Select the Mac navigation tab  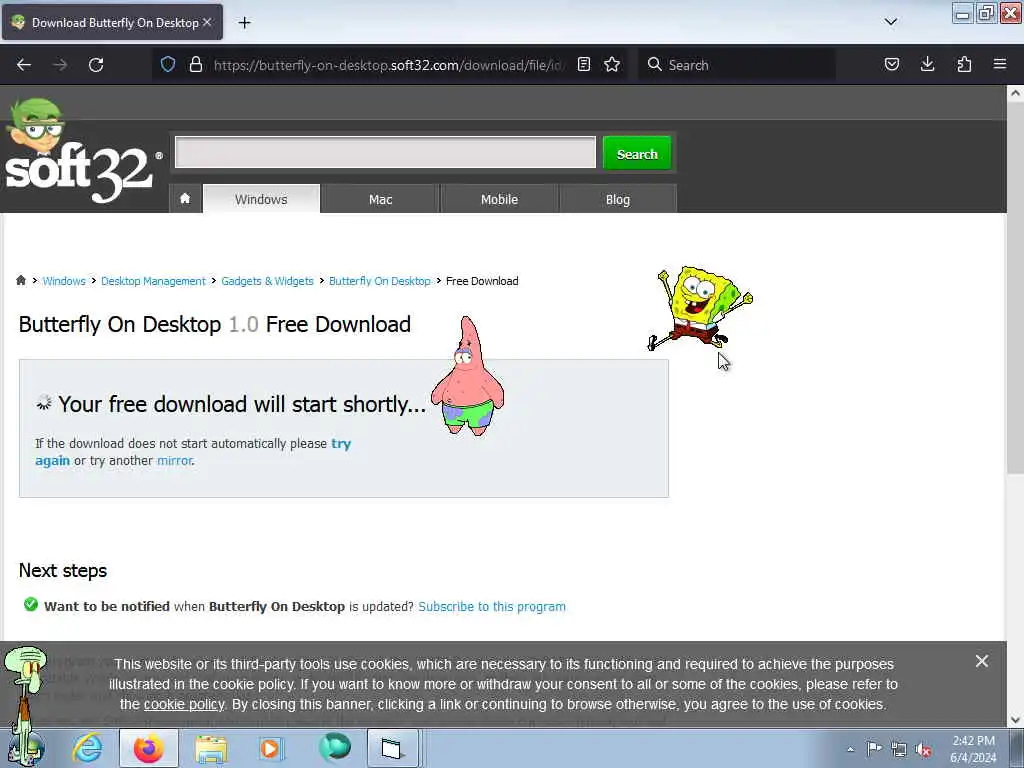(380, 199)
